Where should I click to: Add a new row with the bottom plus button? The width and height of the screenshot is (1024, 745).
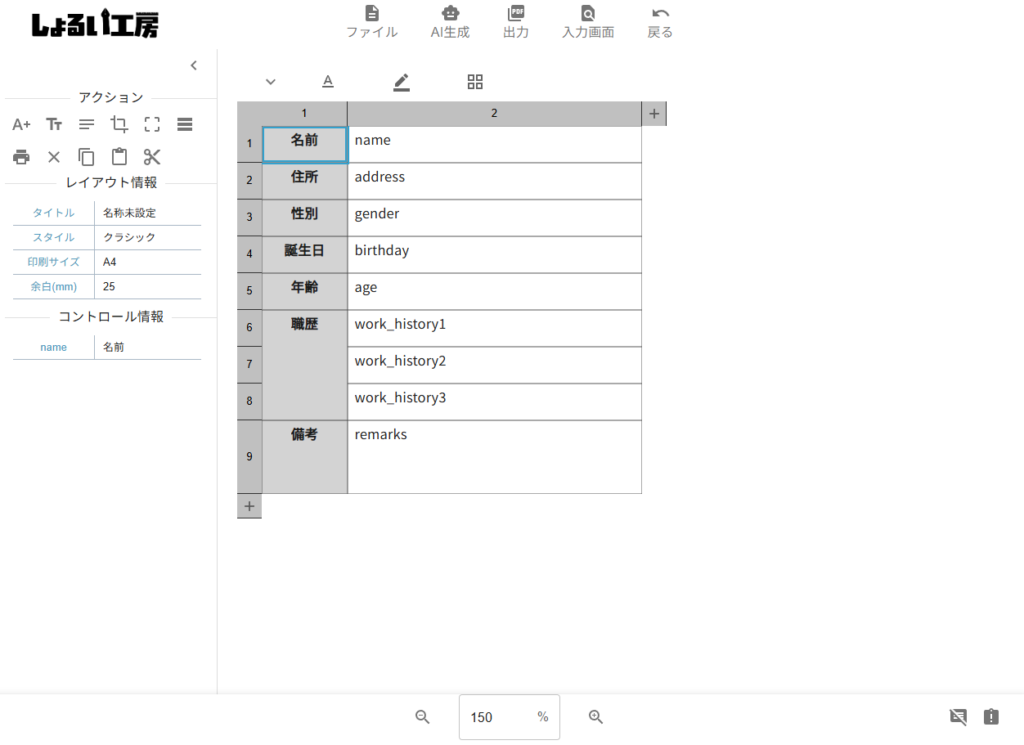tap(249, 506)
